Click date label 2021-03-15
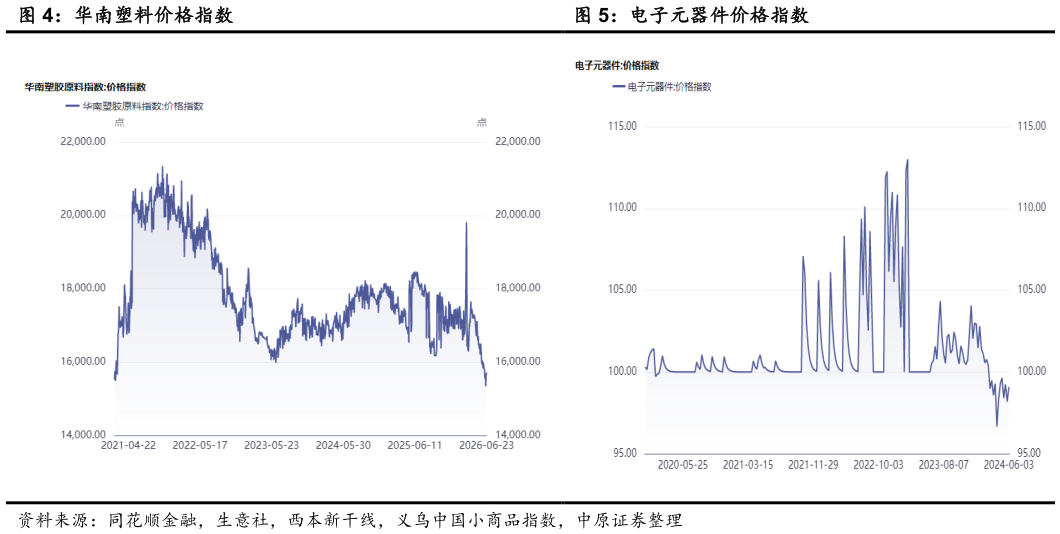Viewport: 1060px width, 534px height. point(748,465)
